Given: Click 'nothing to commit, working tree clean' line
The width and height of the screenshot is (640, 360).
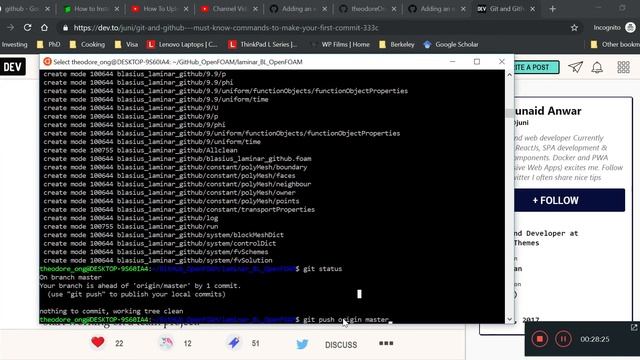Looking at the screenshot, I should pos(111,311).
